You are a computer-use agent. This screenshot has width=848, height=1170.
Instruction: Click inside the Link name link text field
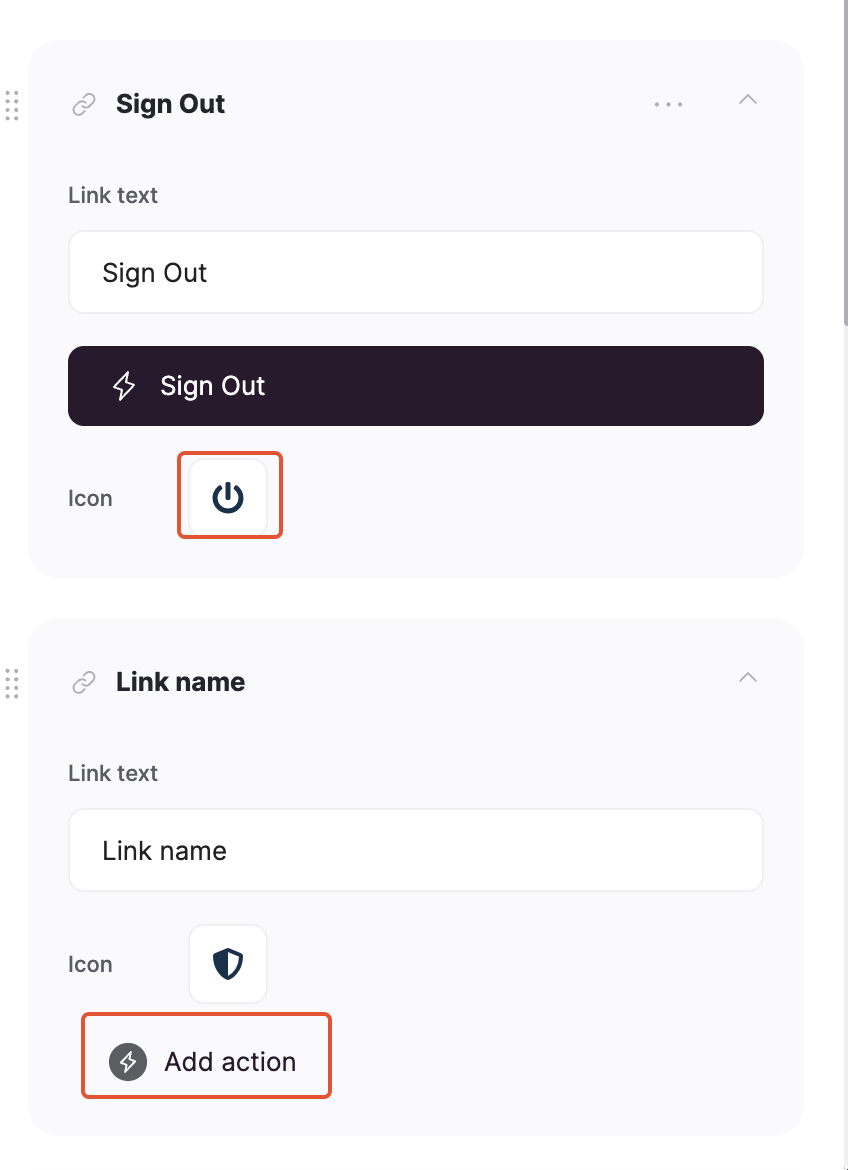pyautogui.click(x=416, y=850)
